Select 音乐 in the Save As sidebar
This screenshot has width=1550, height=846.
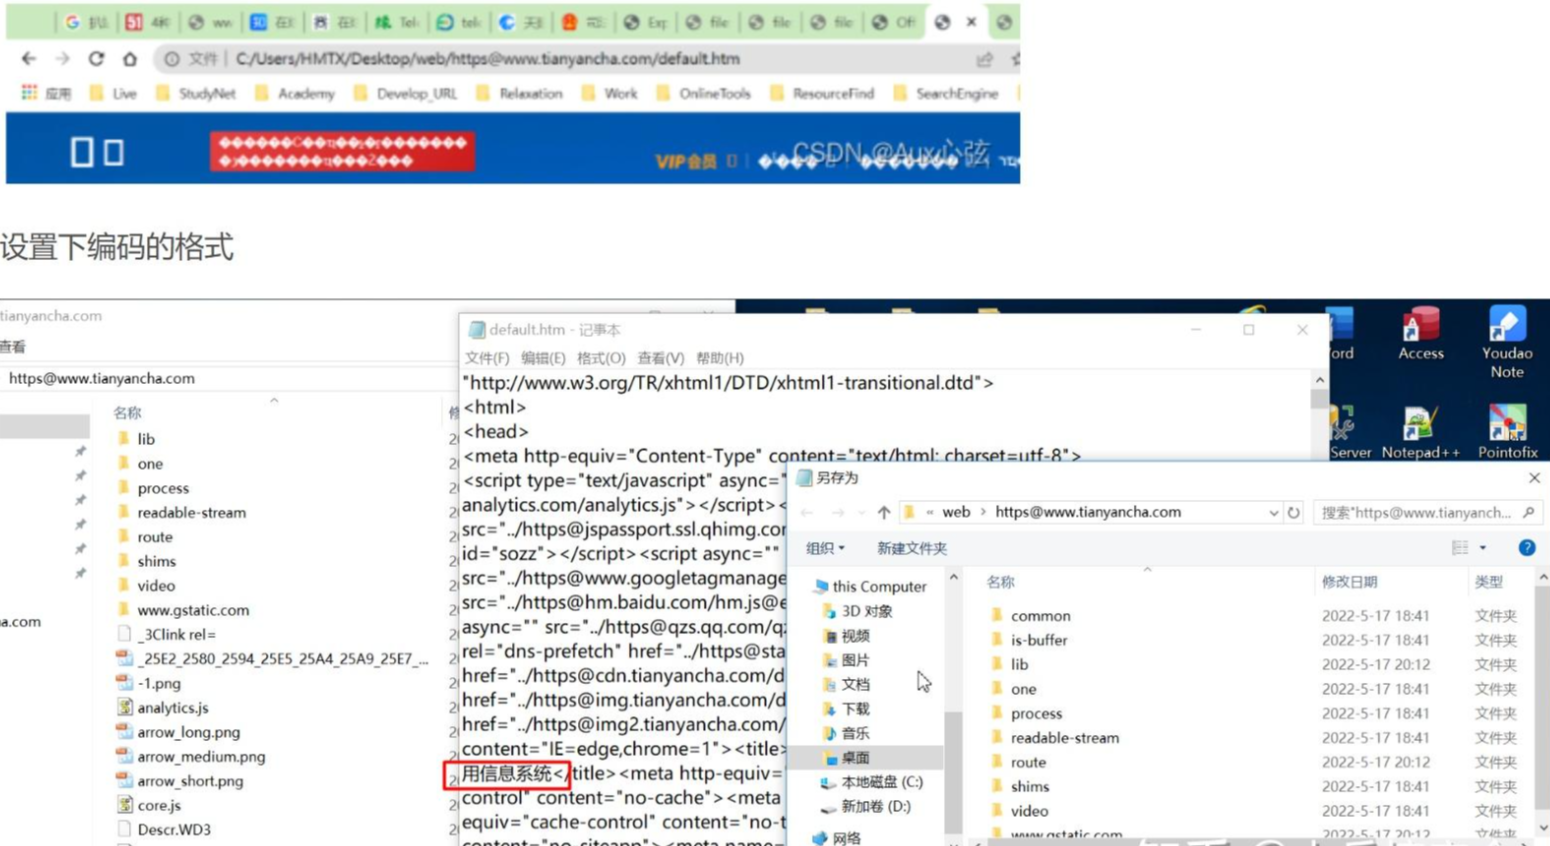(846, 733)
